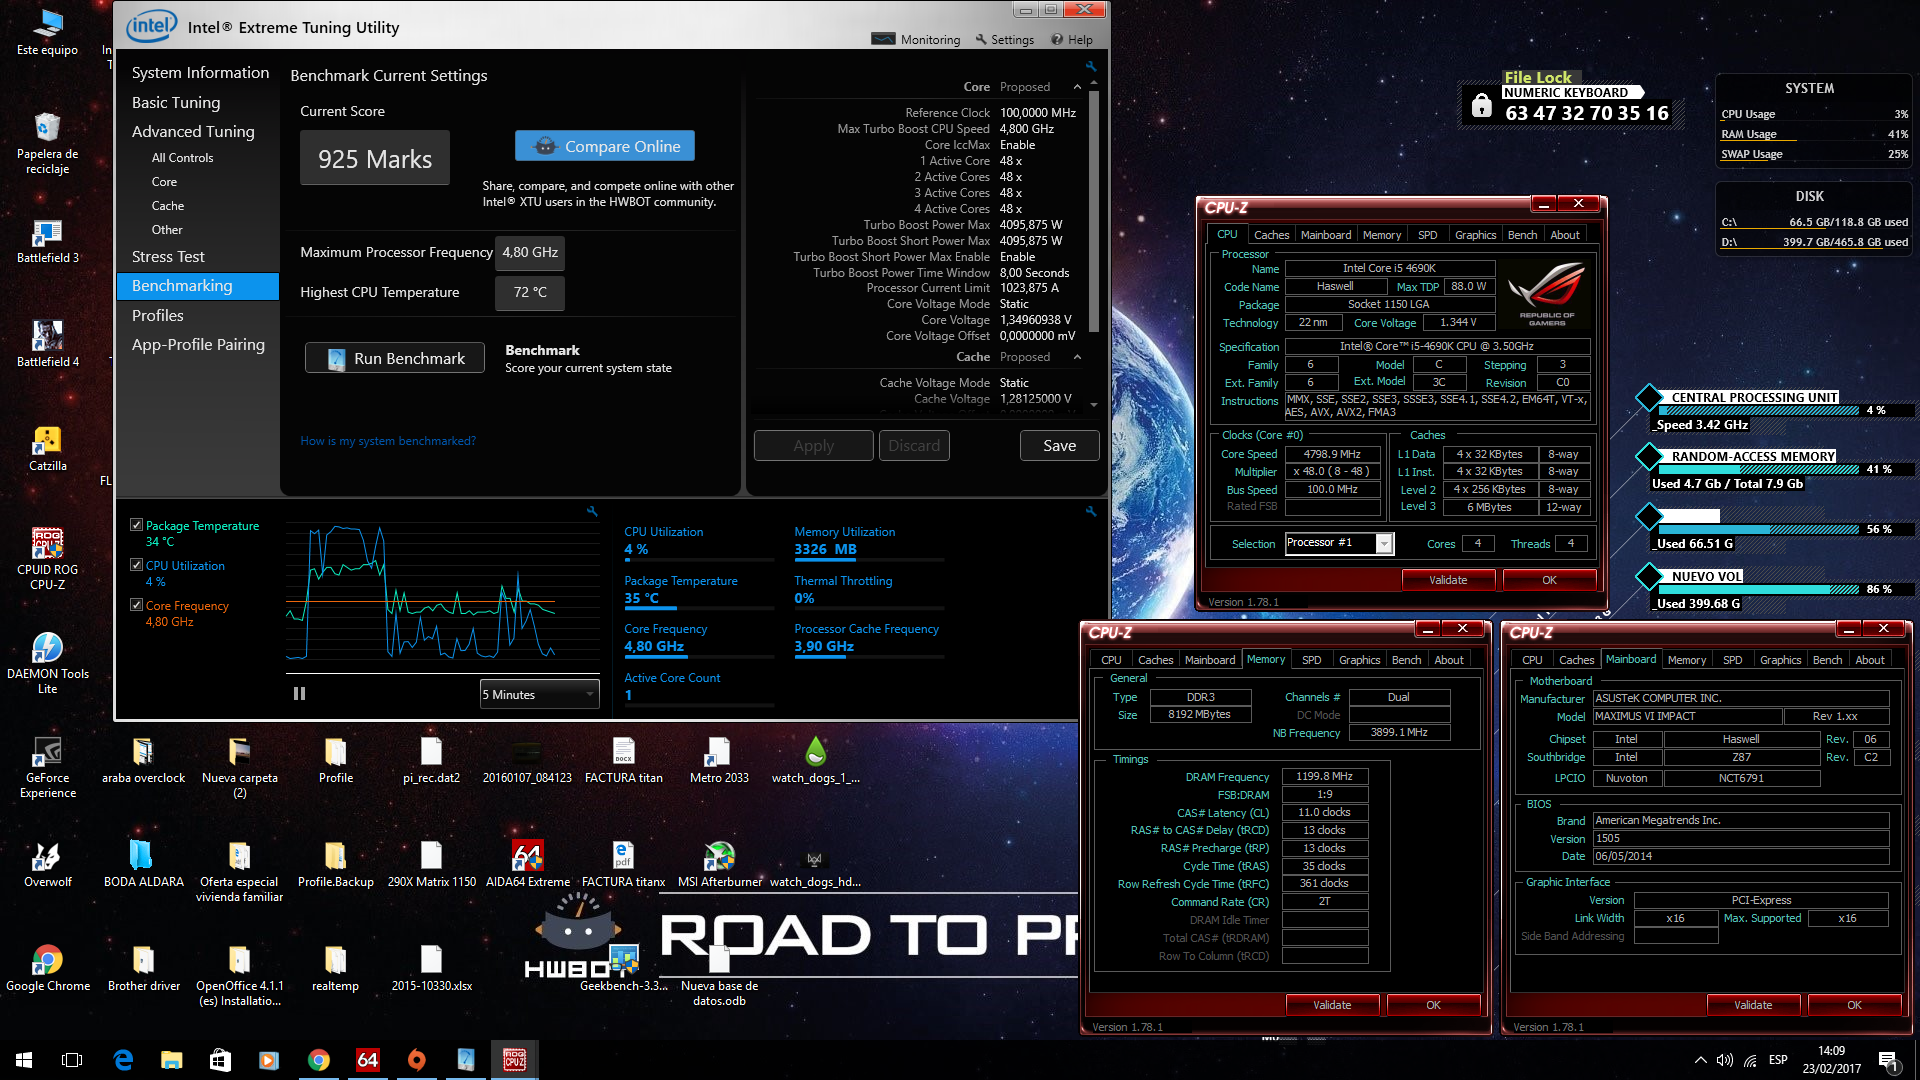Viewport: 1920px width, 1080px height.
Task: Open How is my system benchmarked link
Action: [x=388, y=441]
